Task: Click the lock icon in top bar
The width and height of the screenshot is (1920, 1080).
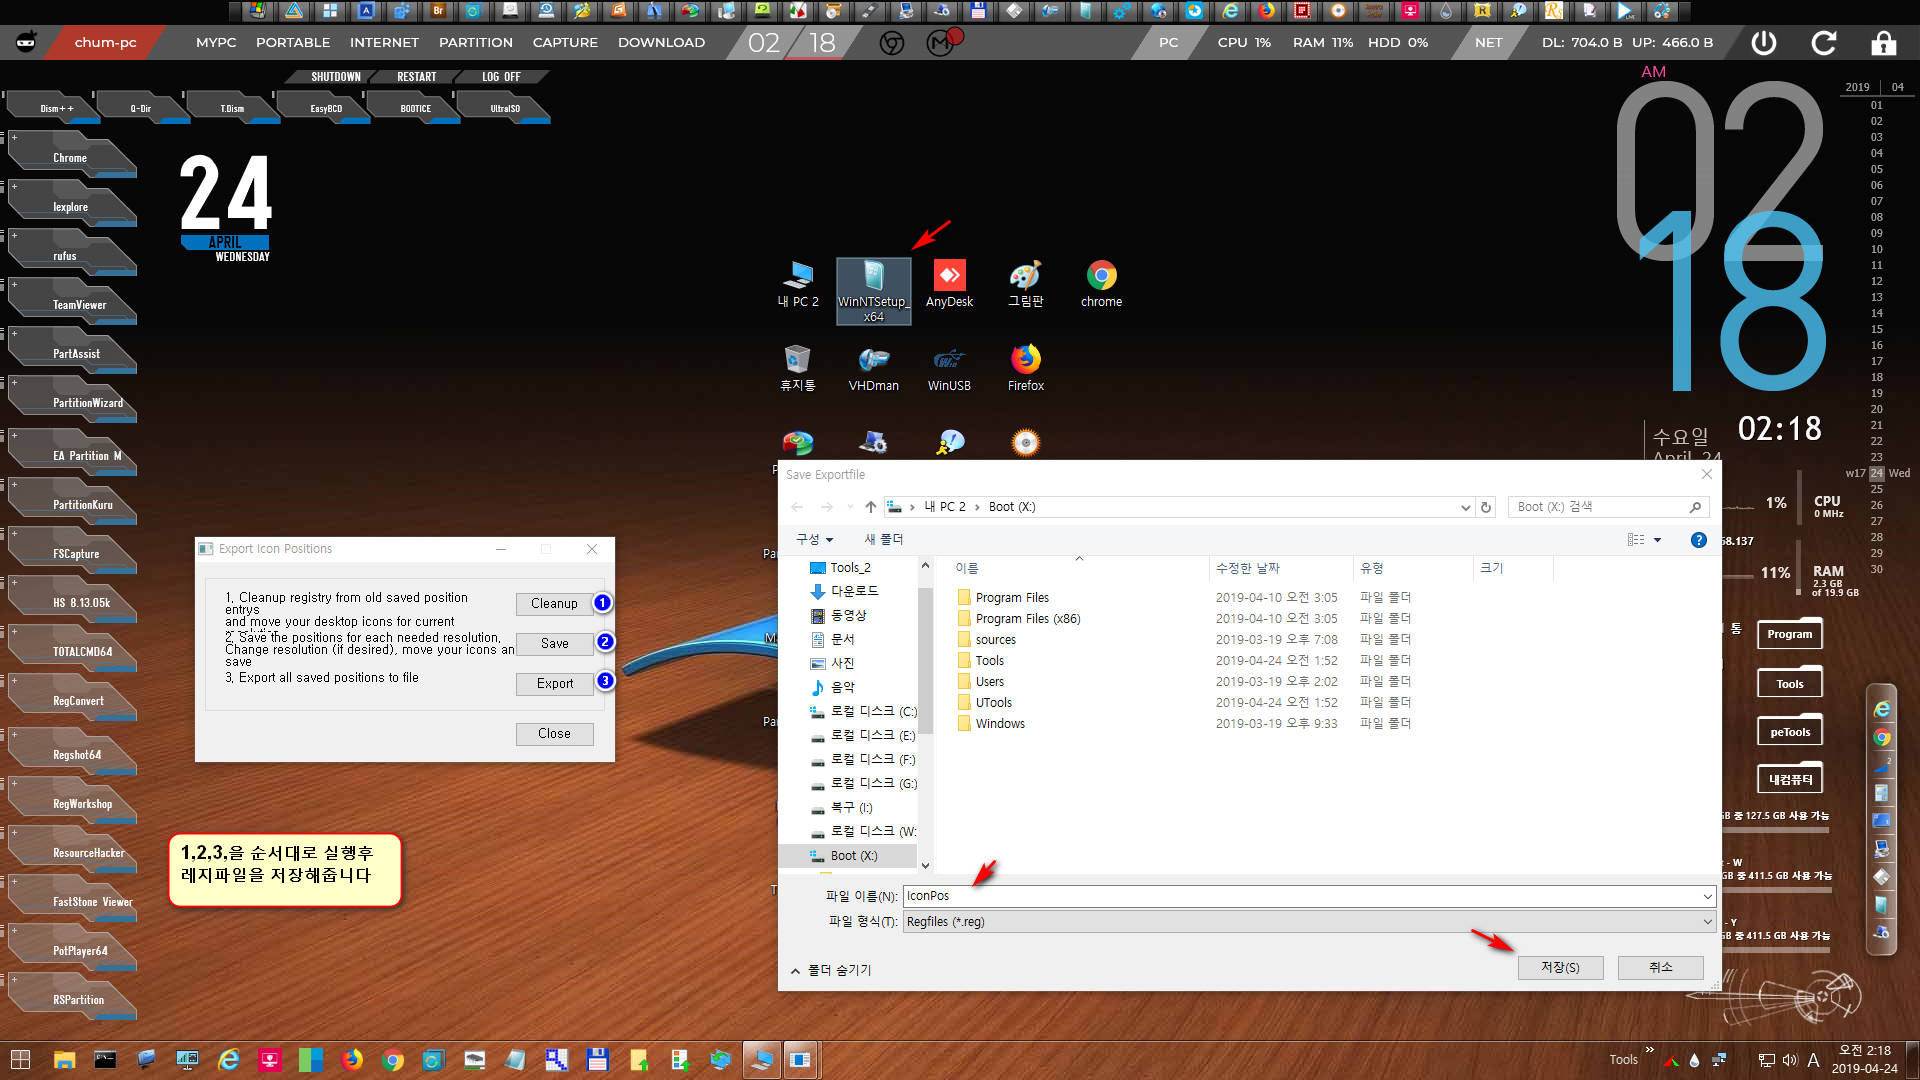Action: (x=1884, y=43)
